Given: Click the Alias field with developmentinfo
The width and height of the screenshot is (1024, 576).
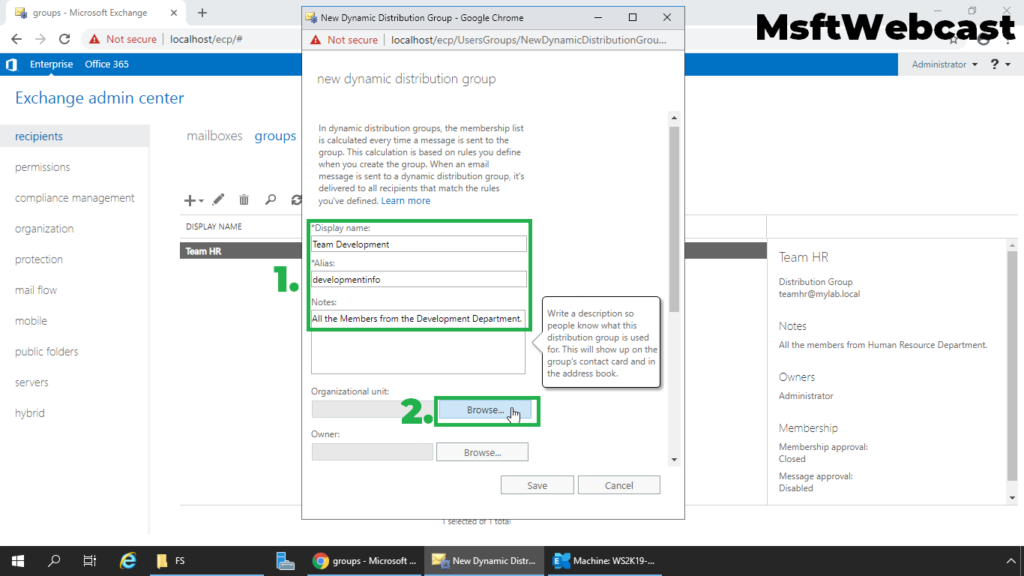Looking at the screenshot, I should (418, 280).
